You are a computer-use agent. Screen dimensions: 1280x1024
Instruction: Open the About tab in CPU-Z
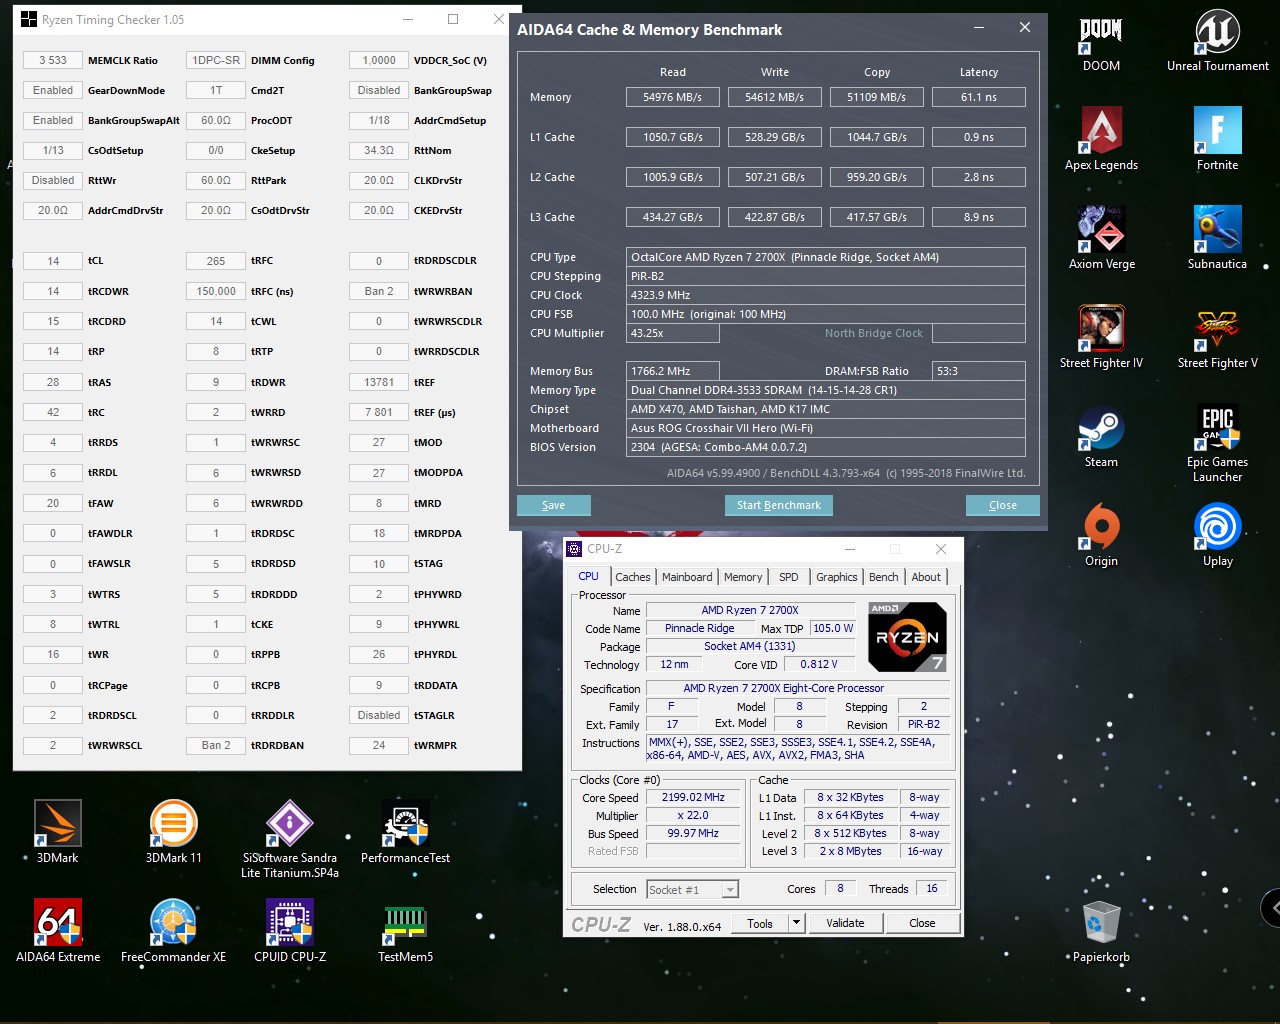pos(926,577)
